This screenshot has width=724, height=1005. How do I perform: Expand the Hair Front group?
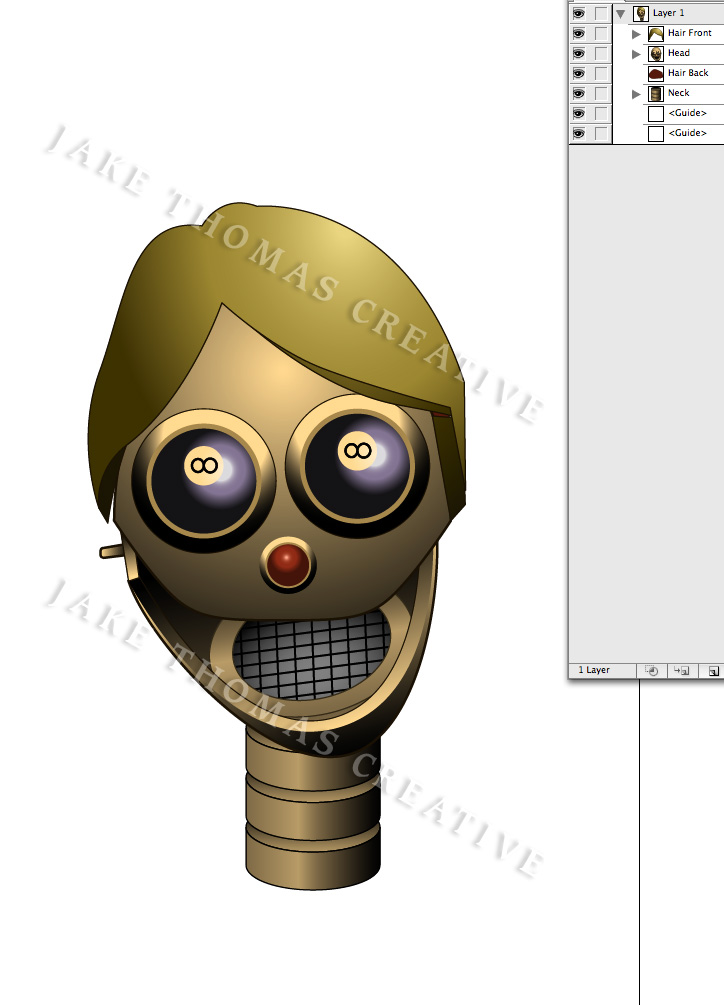(636, 33)
